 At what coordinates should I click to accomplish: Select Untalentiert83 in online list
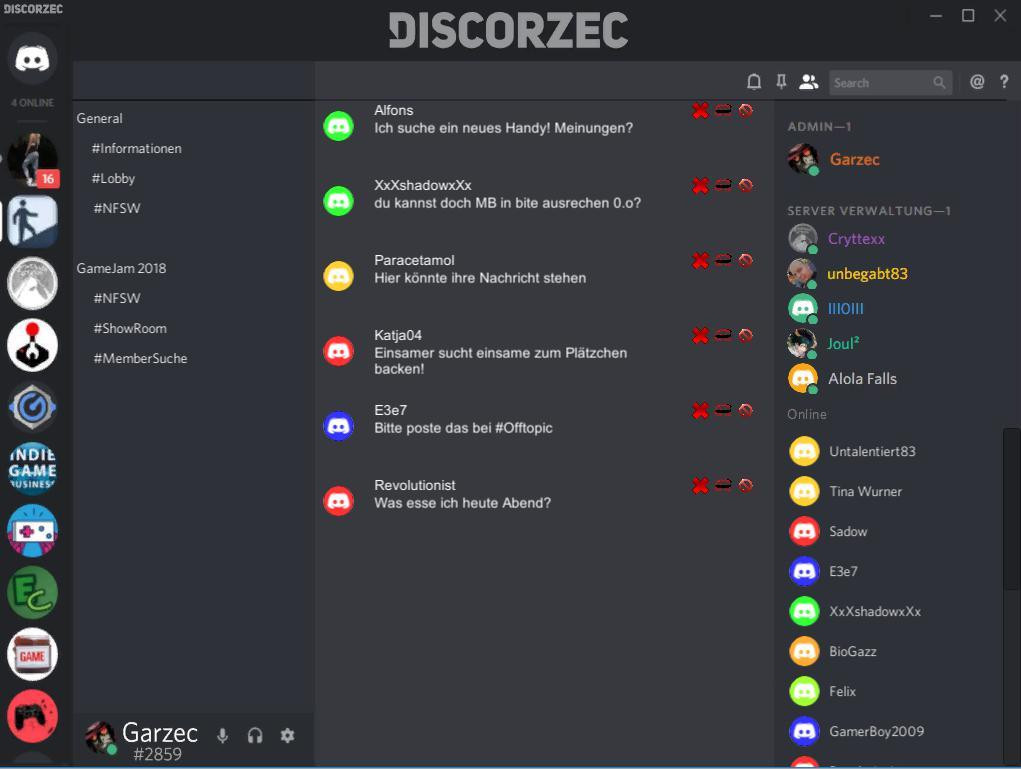point(852,451)
